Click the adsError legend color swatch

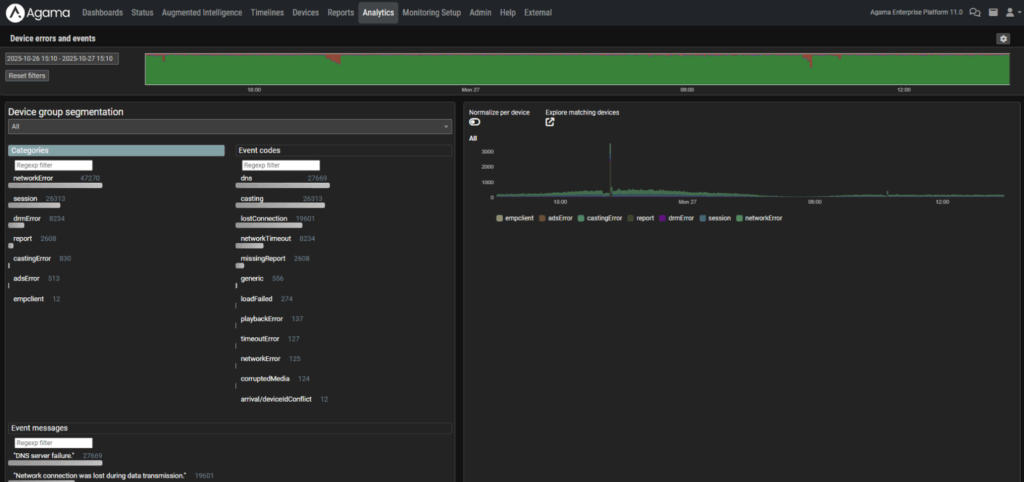543,217
